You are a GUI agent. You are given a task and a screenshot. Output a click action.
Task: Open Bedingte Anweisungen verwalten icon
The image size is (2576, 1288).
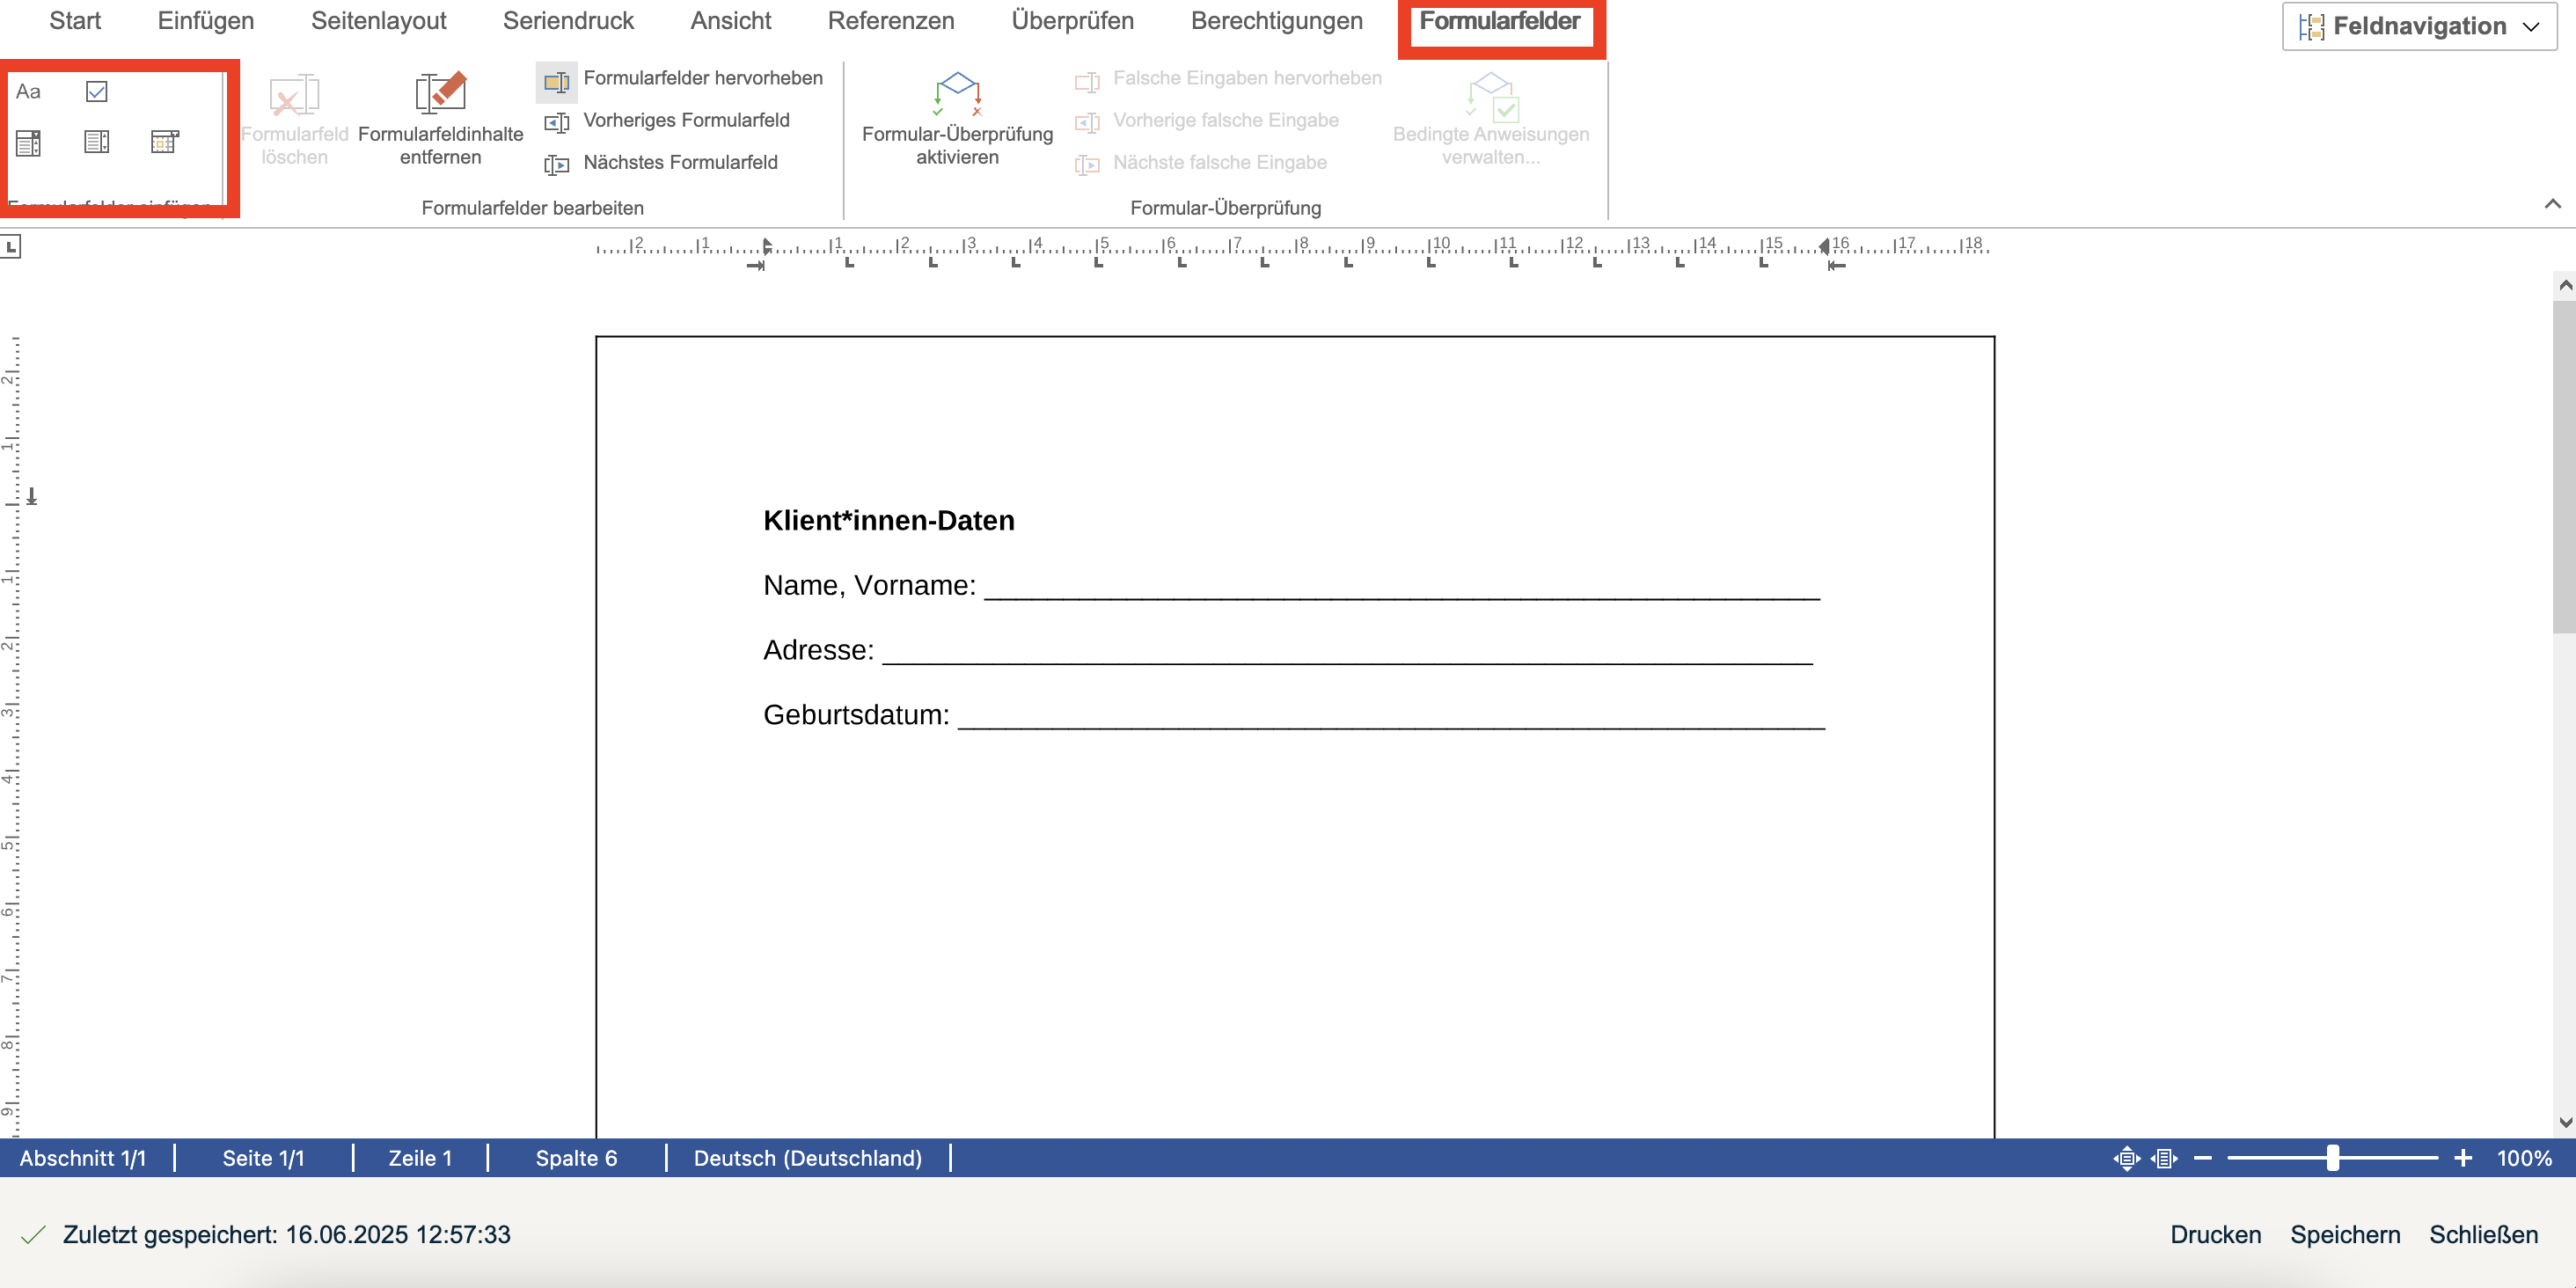click(x=1491, y=96)
